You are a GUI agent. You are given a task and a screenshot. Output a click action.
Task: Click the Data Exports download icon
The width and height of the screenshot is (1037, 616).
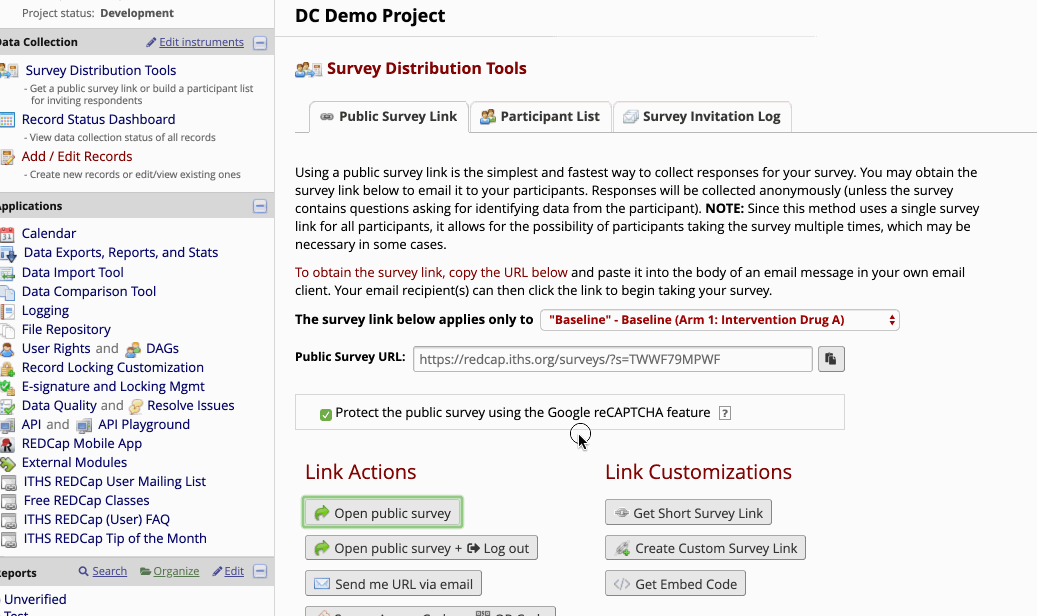[x=8, y=253]
